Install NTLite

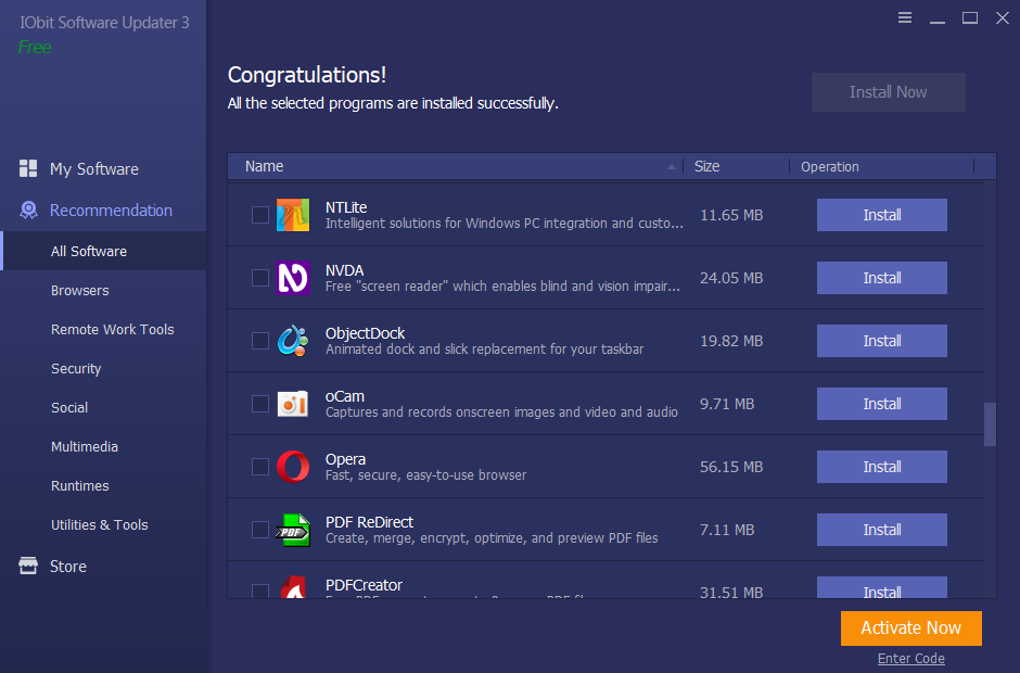coord(881,215)
